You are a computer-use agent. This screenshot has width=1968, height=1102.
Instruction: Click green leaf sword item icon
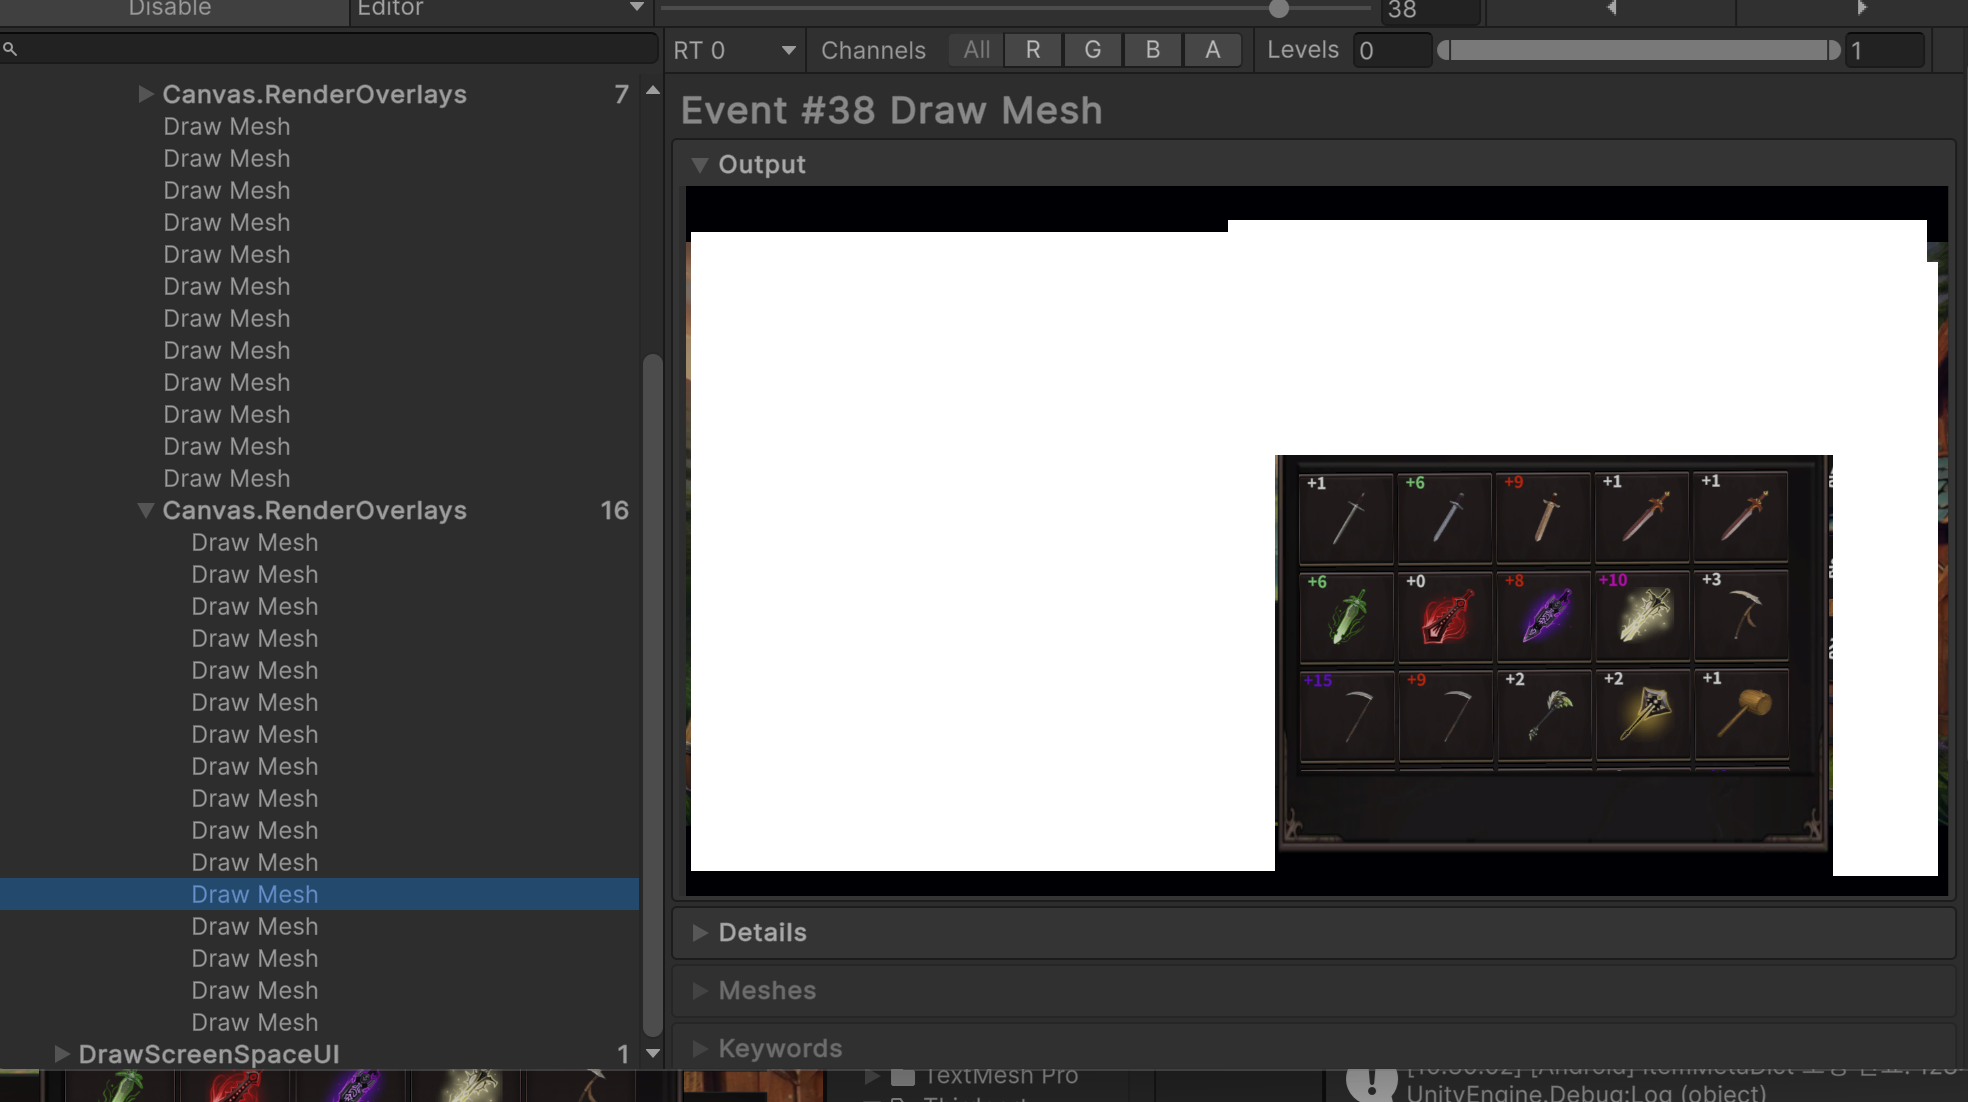tap(1346, 617)
